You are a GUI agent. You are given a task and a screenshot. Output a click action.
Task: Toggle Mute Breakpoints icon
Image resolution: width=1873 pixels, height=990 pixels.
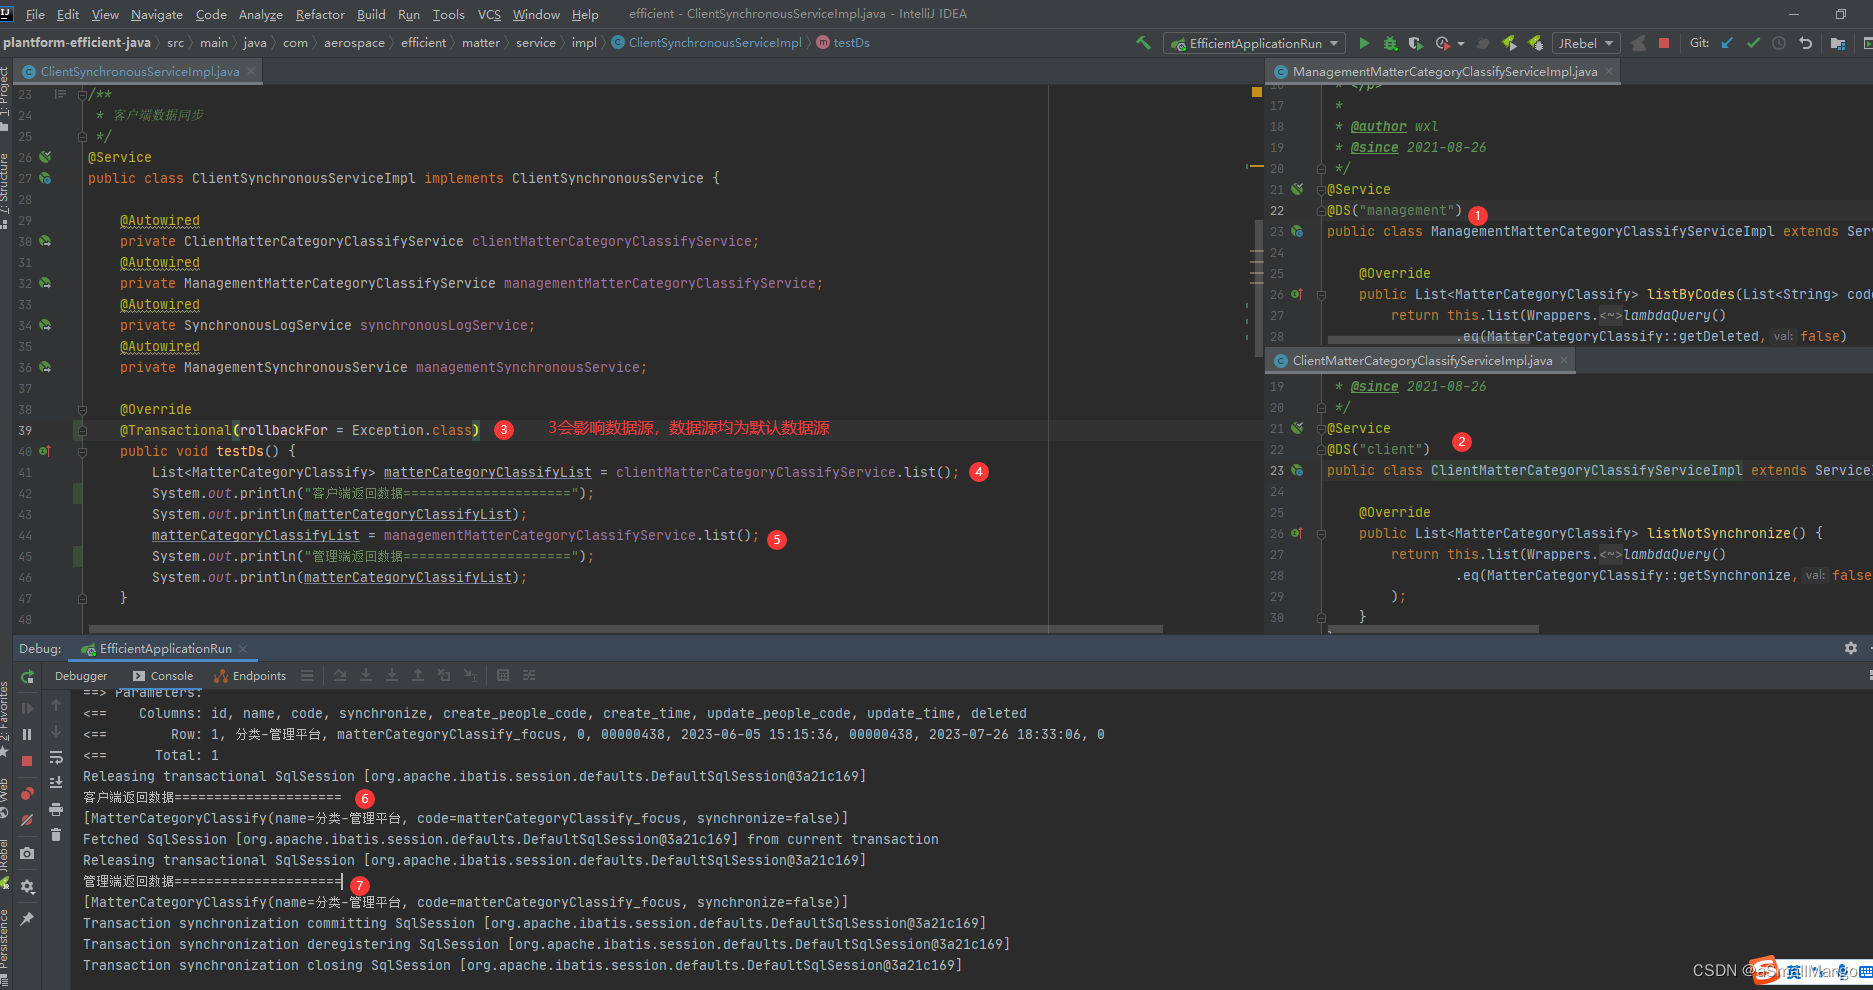coord(27,820)
